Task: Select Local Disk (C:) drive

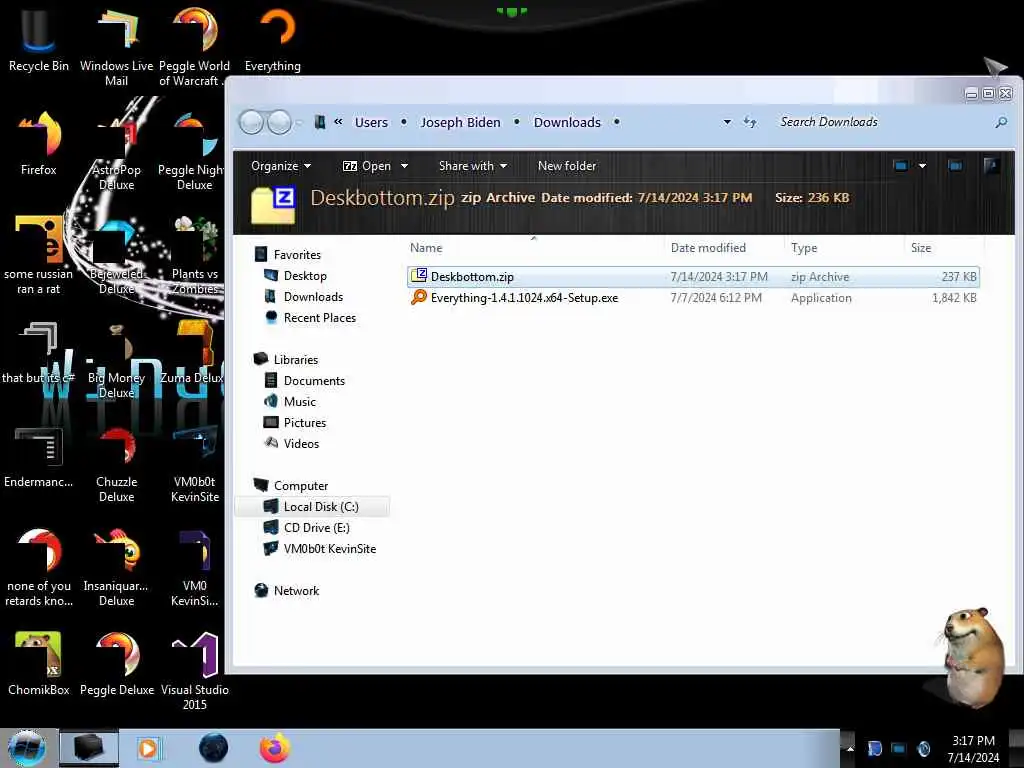Action: (312, 507)
